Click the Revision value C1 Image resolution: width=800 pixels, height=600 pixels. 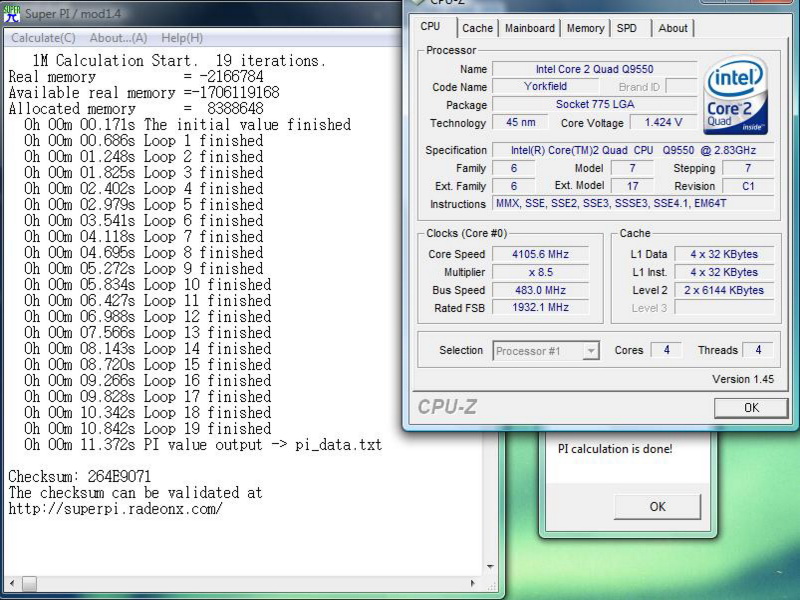point(748,186)
